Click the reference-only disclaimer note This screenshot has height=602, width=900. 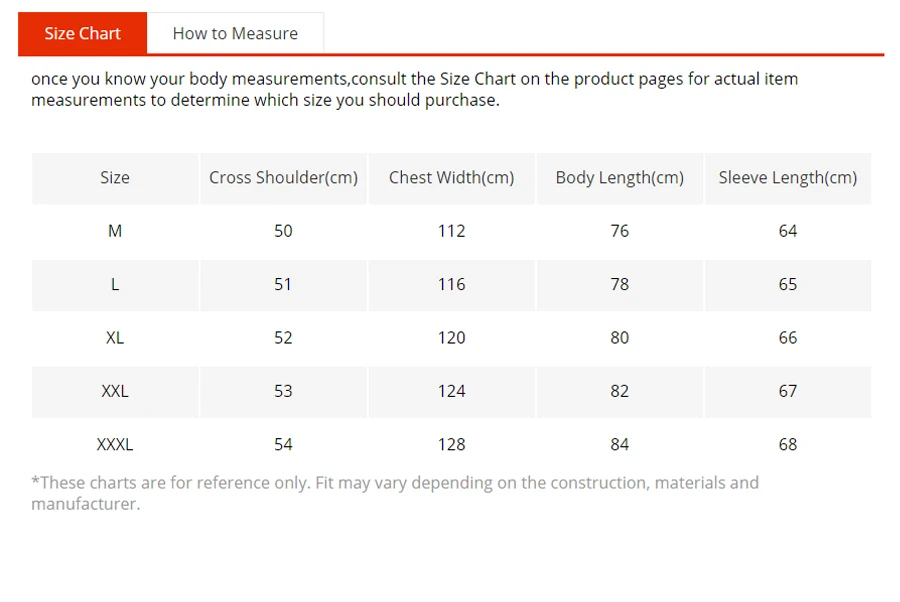(x=395, y=493)
